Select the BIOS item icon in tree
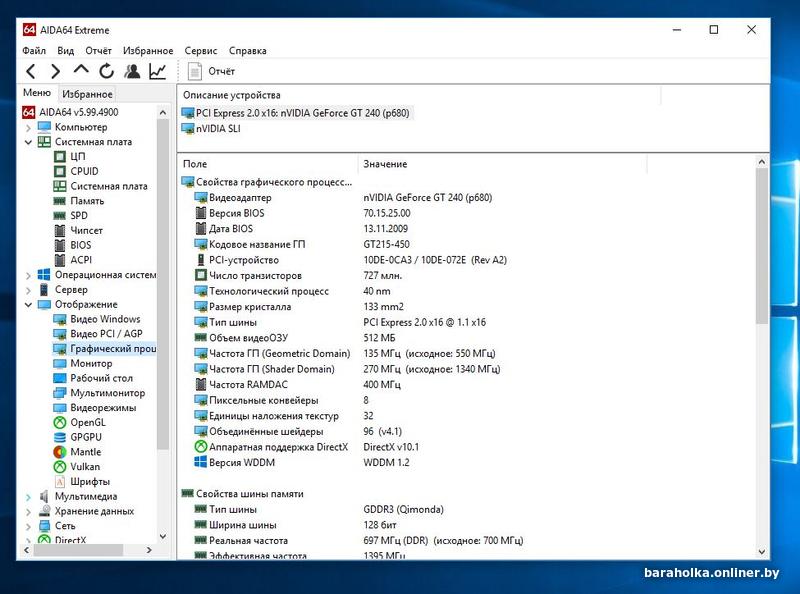This screenshot has height=594, width=800. click(60, 245)
